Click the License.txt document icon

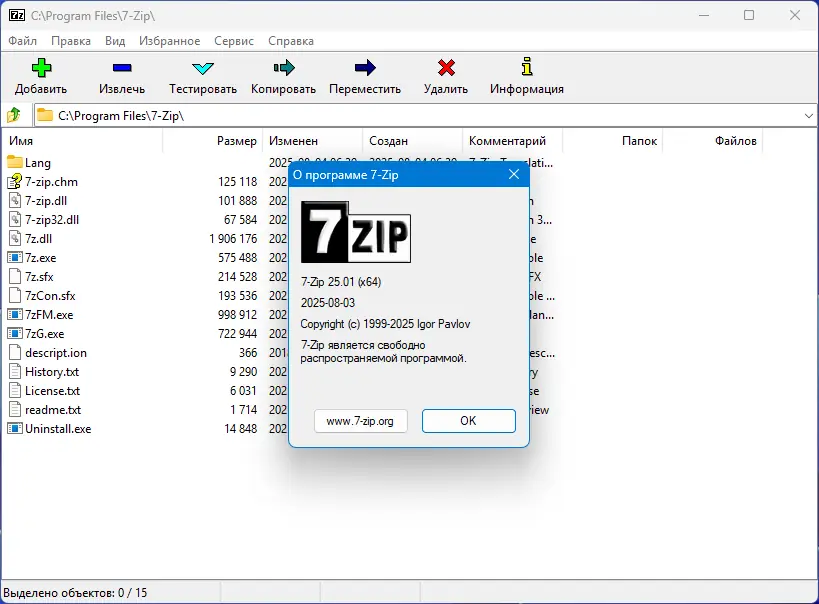click(x=15, y=390)
